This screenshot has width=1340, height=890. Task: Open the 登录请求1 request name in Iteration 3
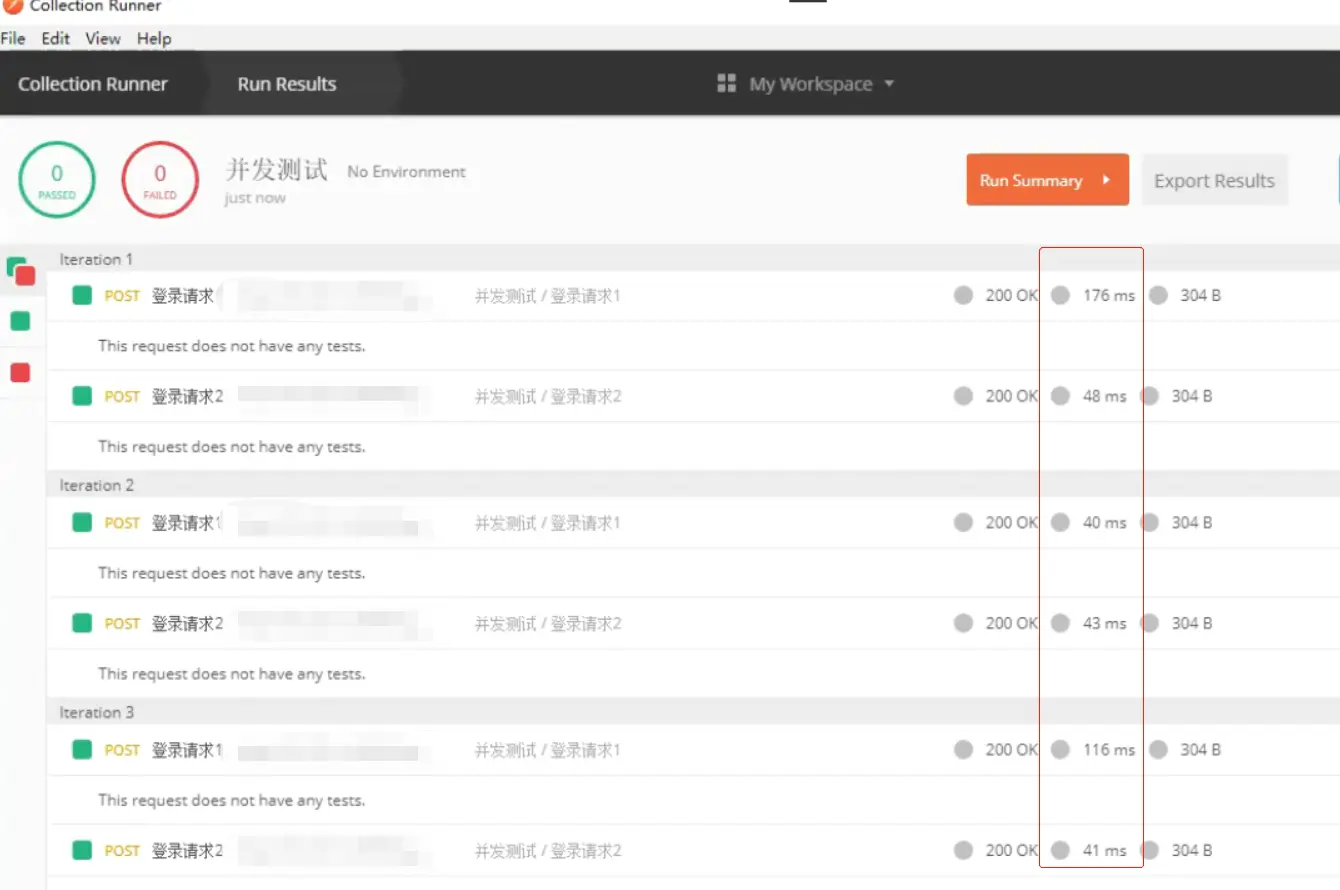pyautogui.click(x=187, y=750)
